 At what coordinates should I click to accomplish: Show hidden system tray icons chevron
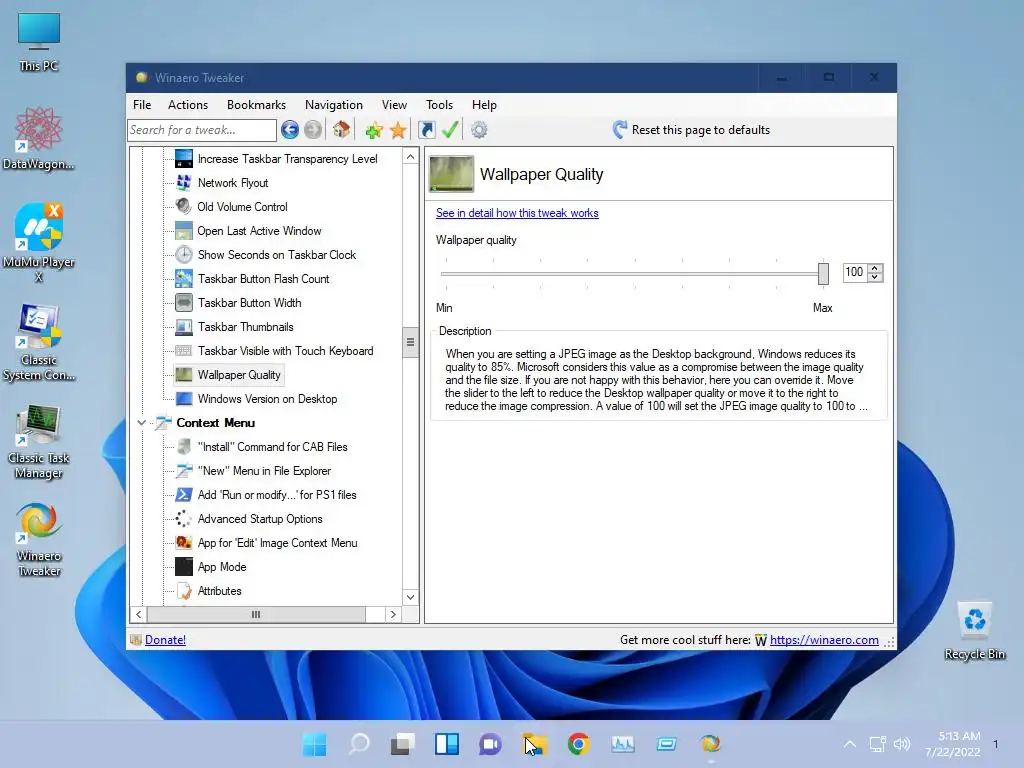click(850, 744)
